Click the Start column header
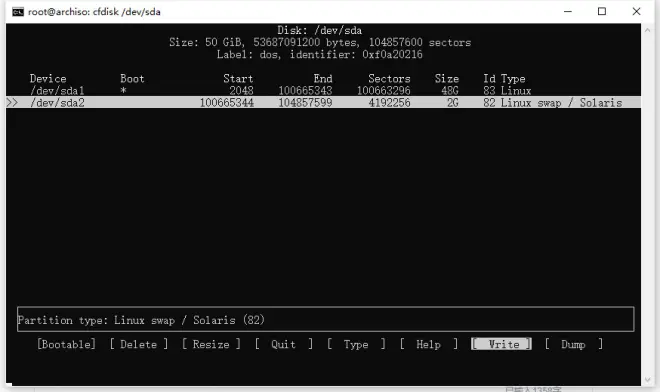Screen dimensions: 660x392 coord(238,79)
